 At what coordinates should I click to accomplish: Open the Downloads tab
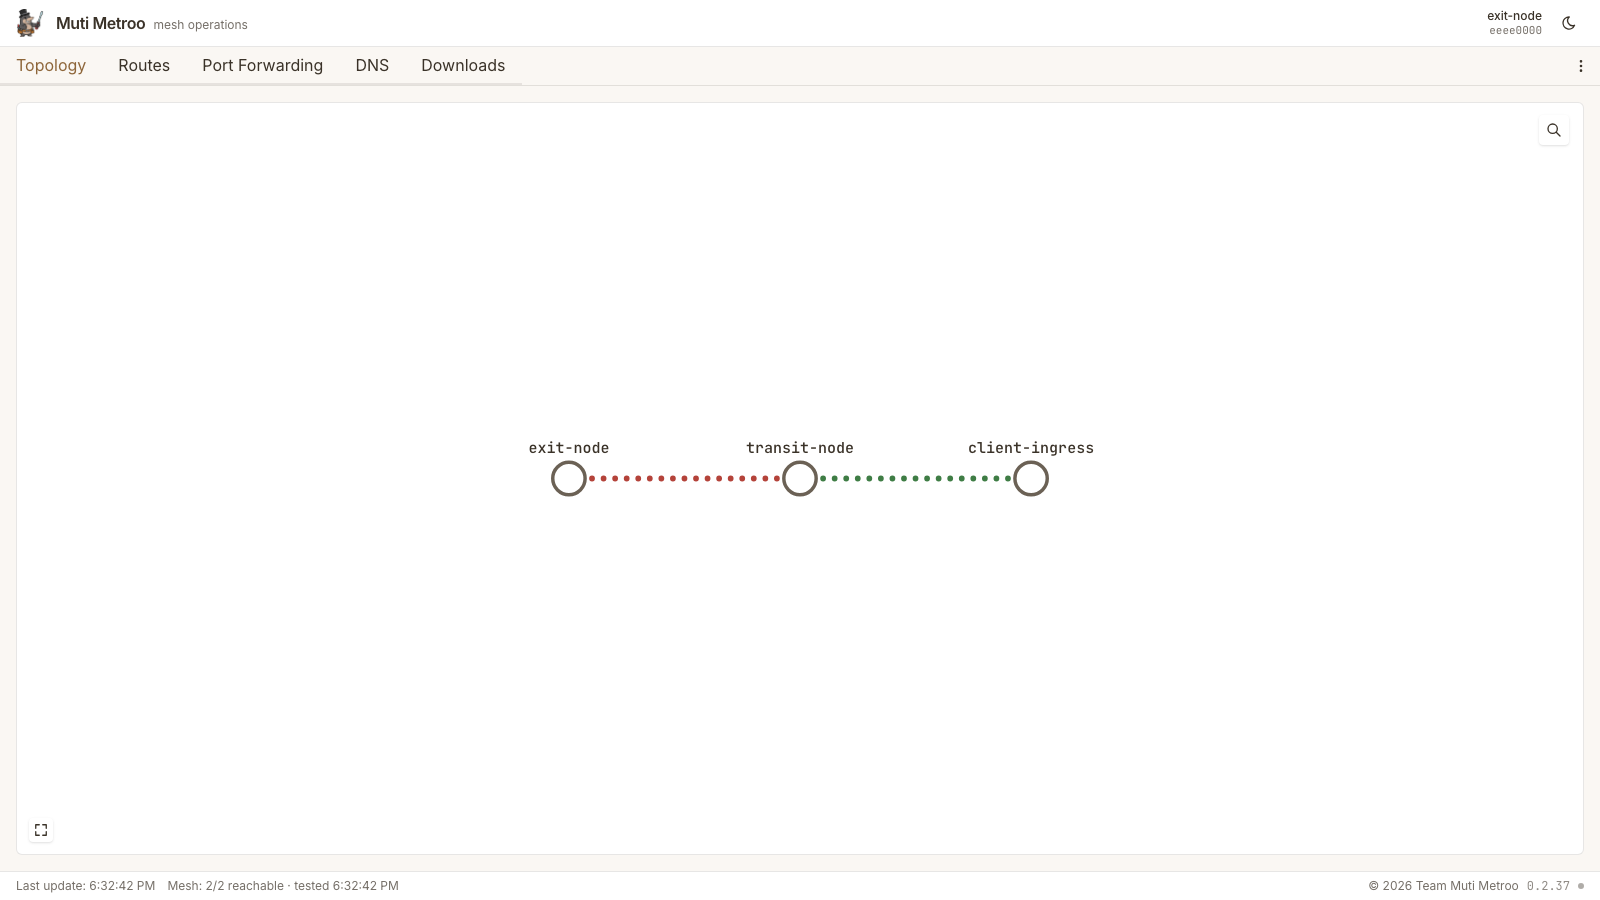[463, 65]
